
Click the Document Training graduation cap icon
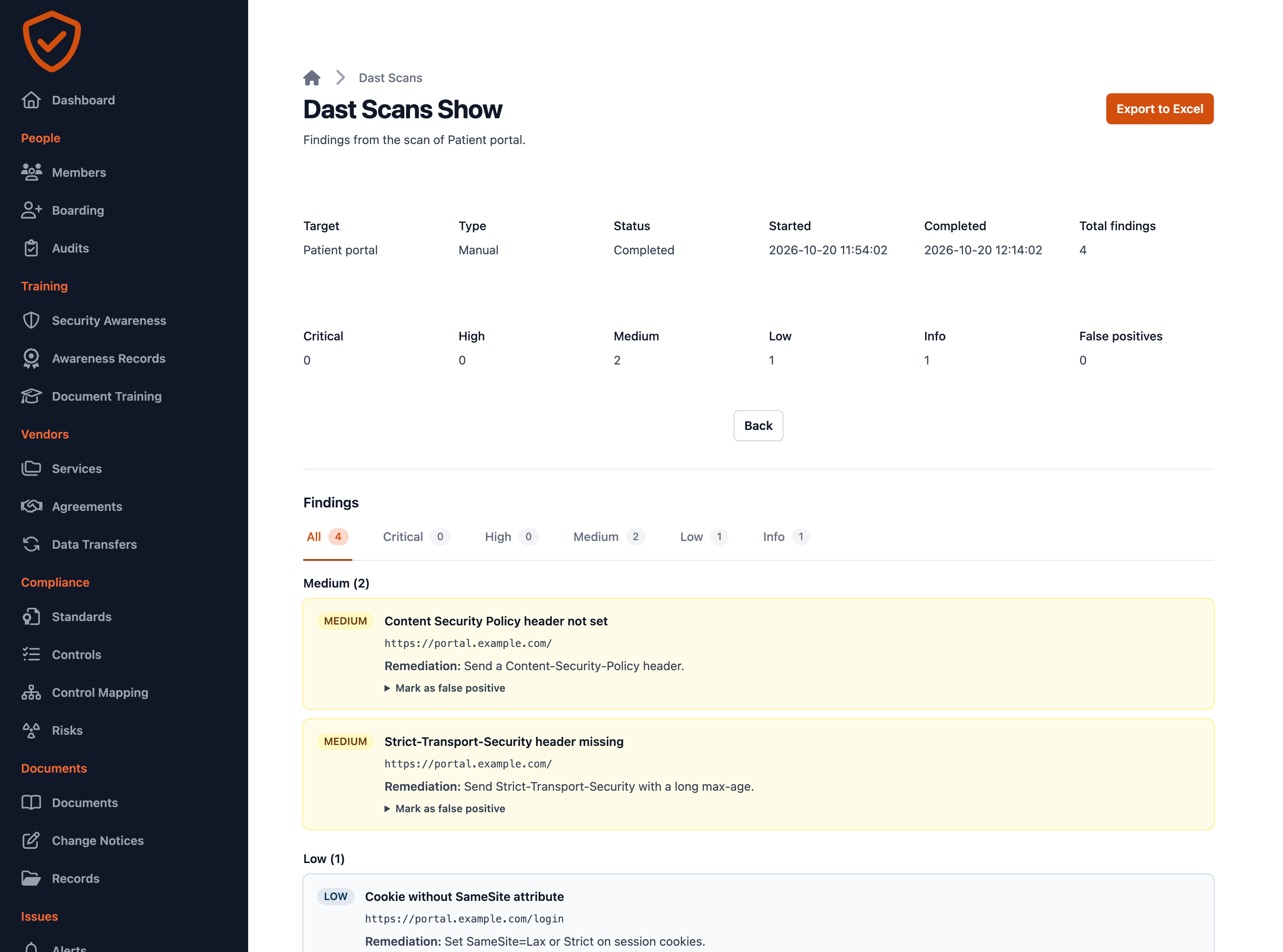coord(31,396)
